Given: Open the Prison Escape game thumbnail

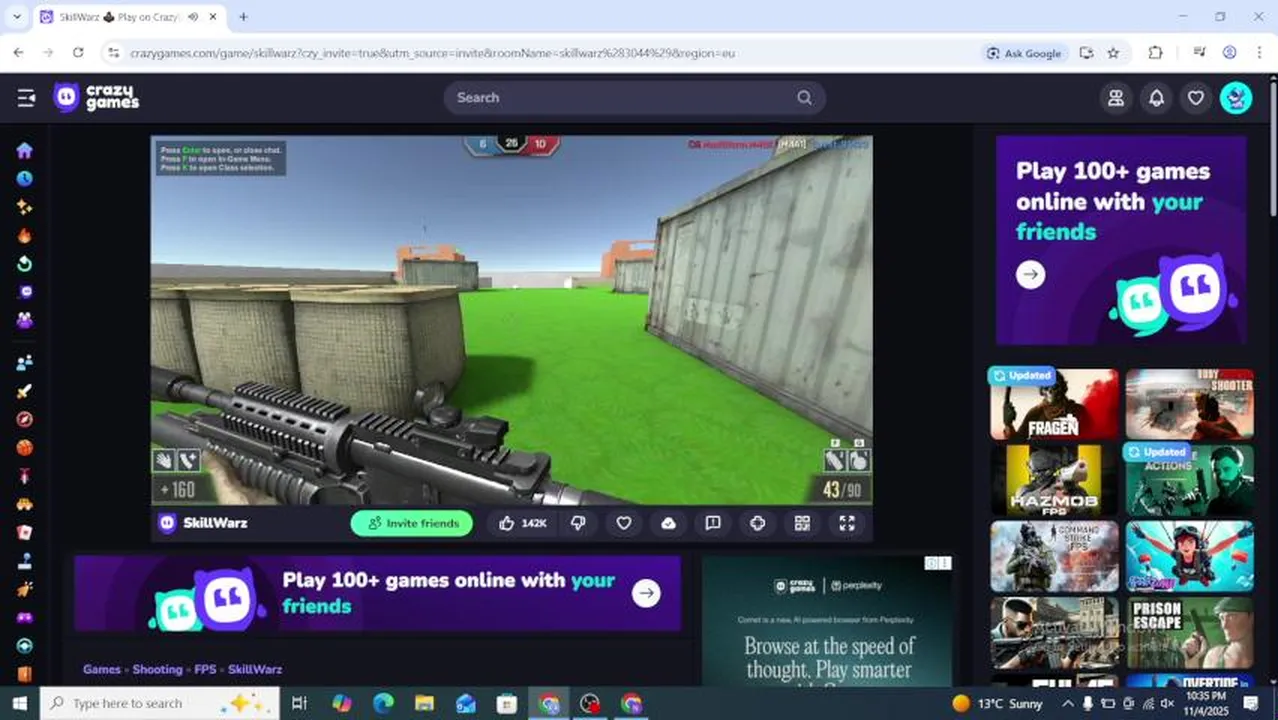Looking at the screenshot, I should pos(1190,632).
